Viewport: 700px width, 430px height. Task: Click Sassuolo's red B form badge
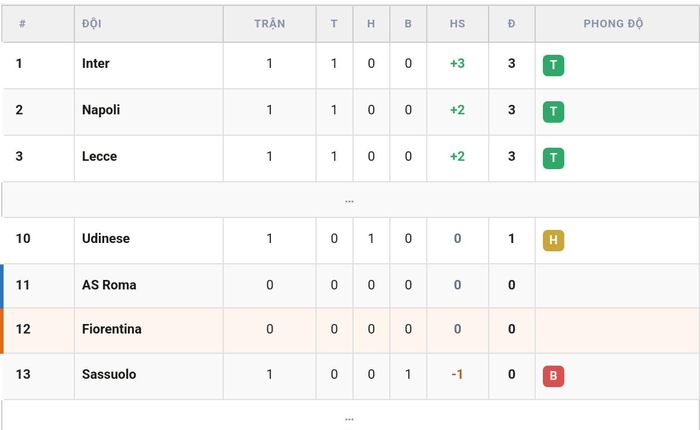(553, 376)
